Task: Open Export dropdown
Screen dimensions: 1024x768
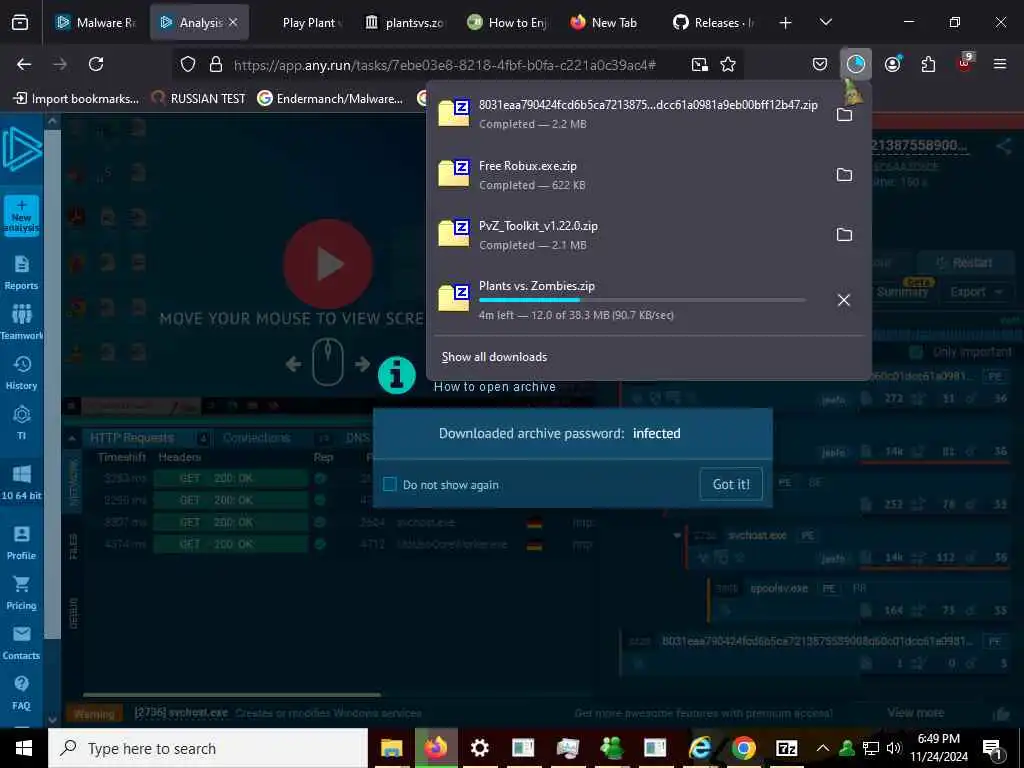Action: click(976, 292)
